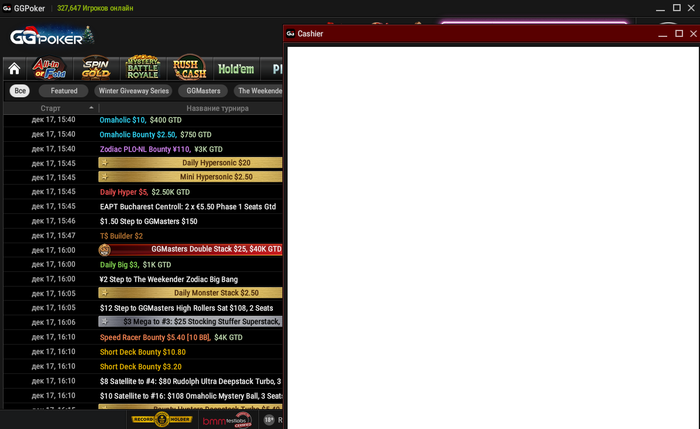Filter tournaments by GGMasters
700x429 pixels.
coord(203,91)
